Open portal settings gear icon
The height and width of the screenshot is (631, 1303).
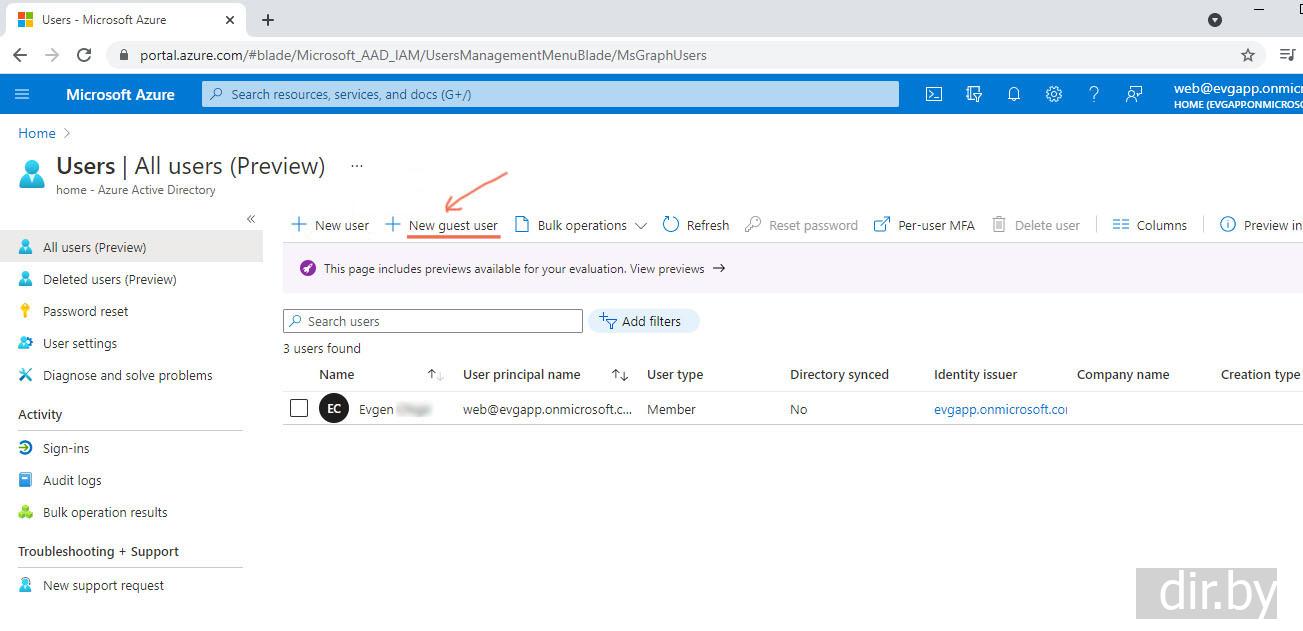(x=1054, y=94)
